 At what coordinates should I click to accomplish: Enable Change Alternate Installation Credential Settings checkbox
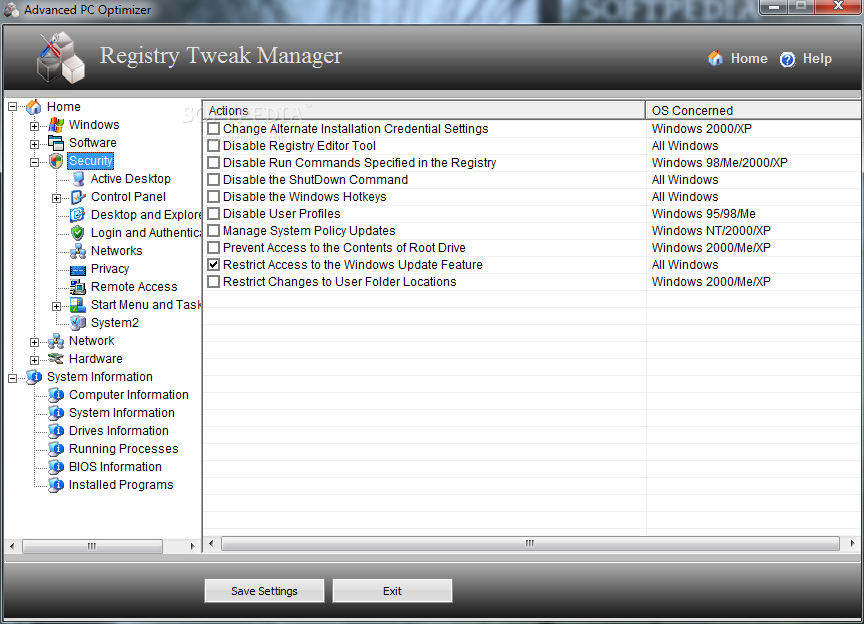[x=213, y=128]
